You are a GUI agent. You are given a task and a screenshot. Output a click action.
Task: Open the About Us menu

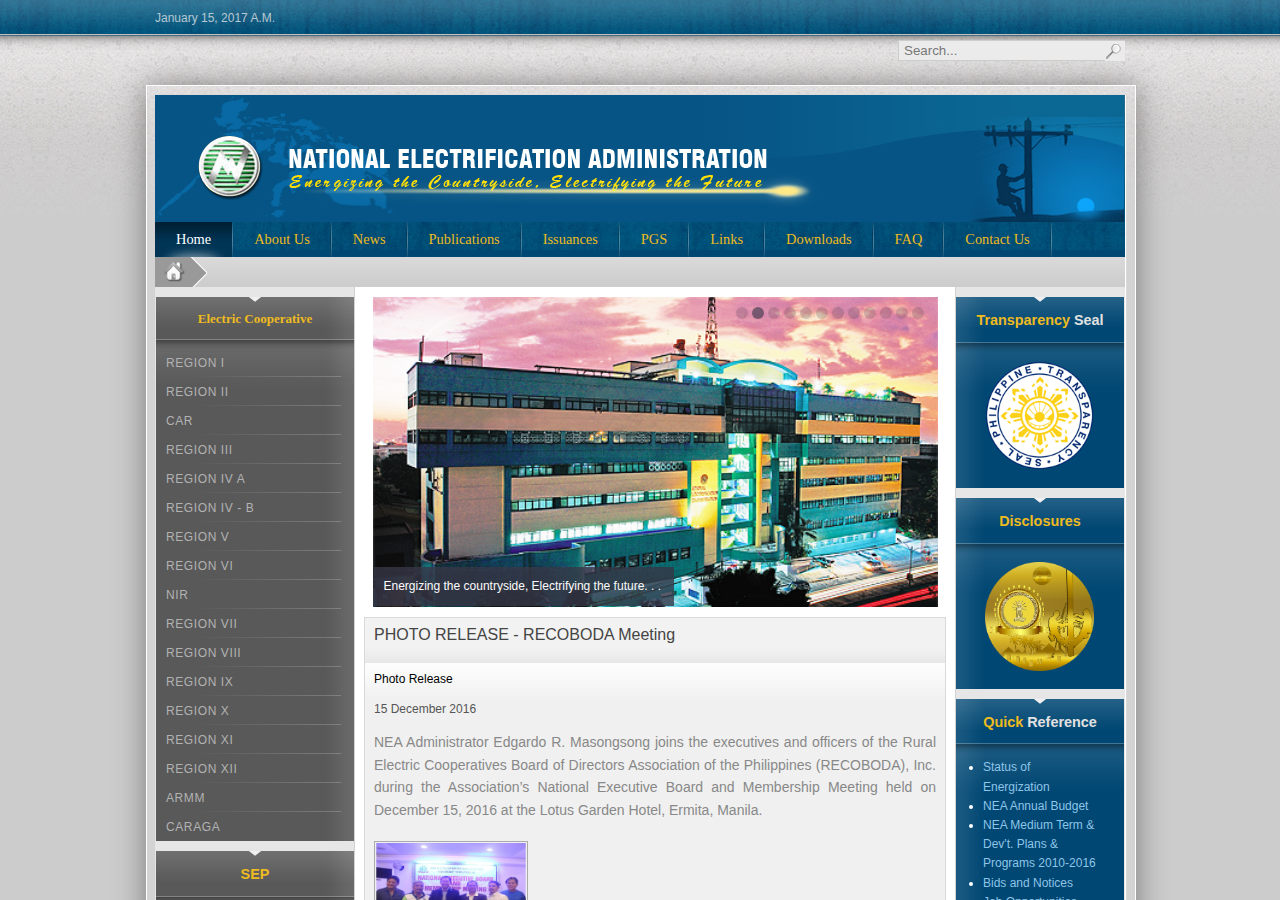point(282,240)
